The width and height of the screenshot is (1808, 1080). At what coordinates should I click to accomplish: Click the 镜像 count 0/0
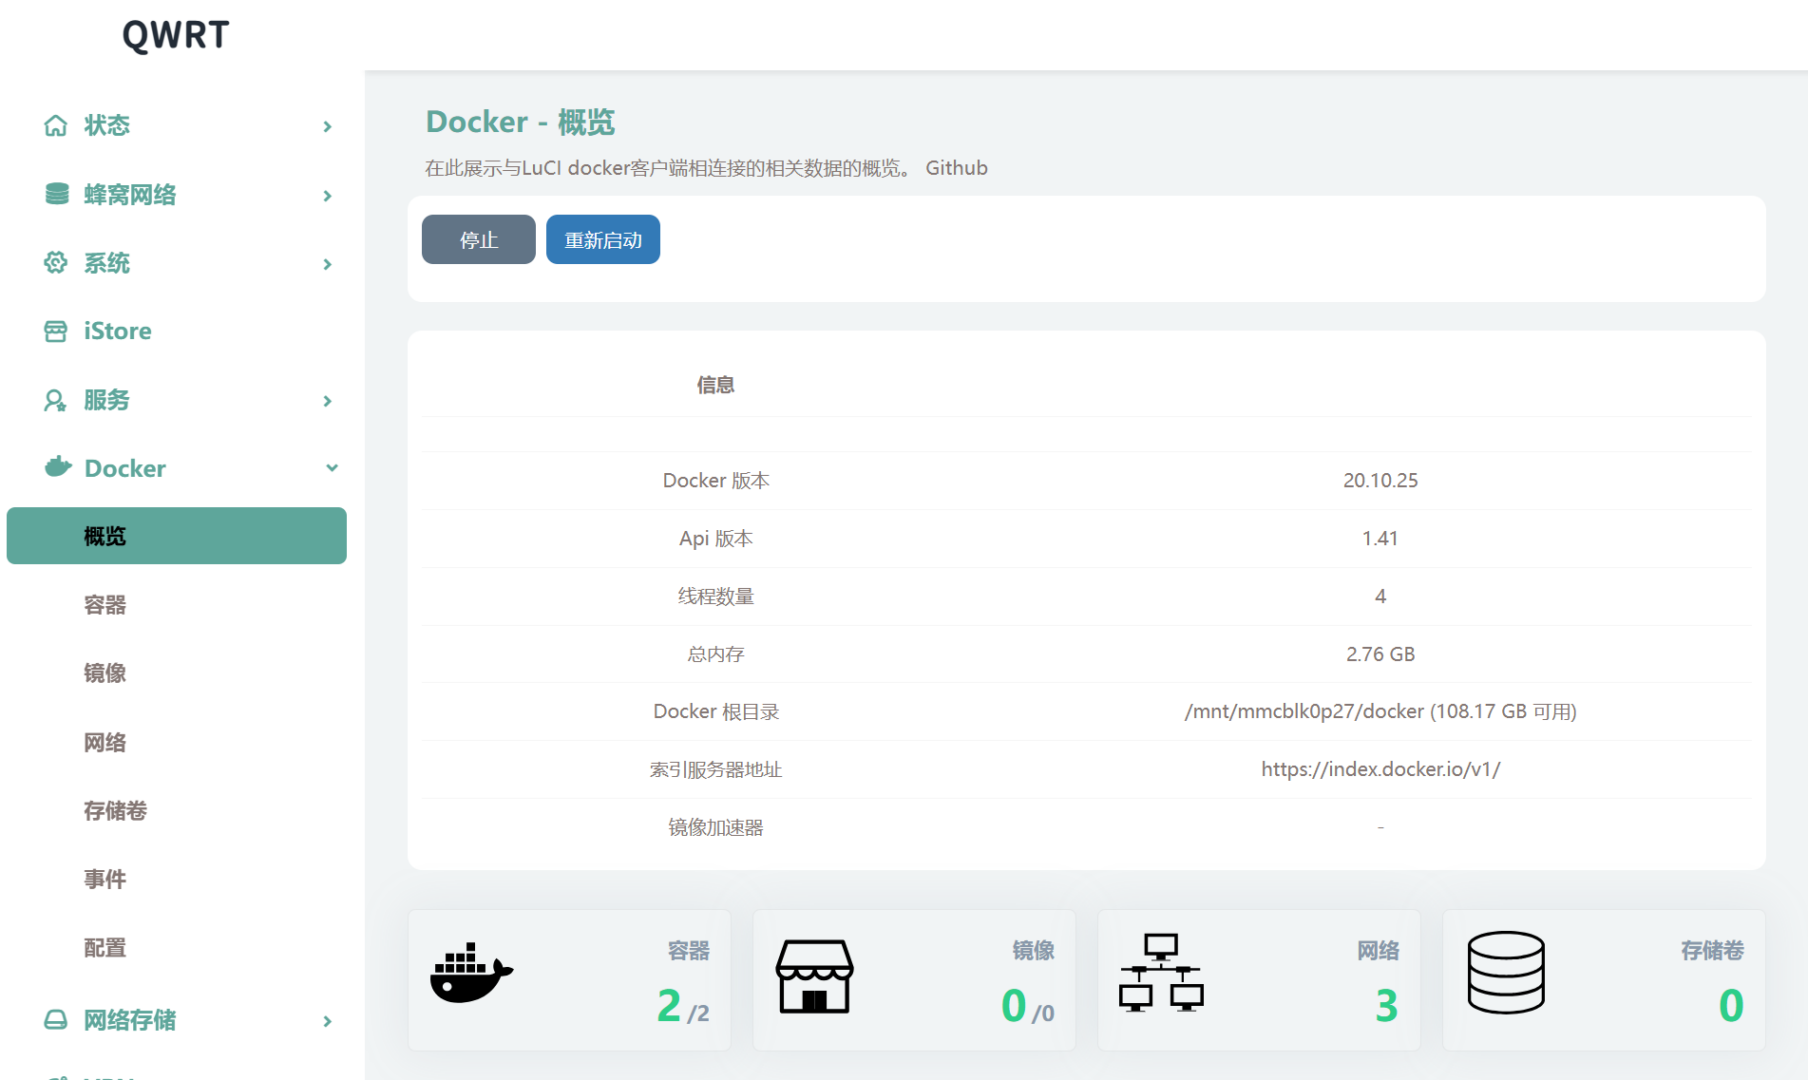(1028, 1005)
